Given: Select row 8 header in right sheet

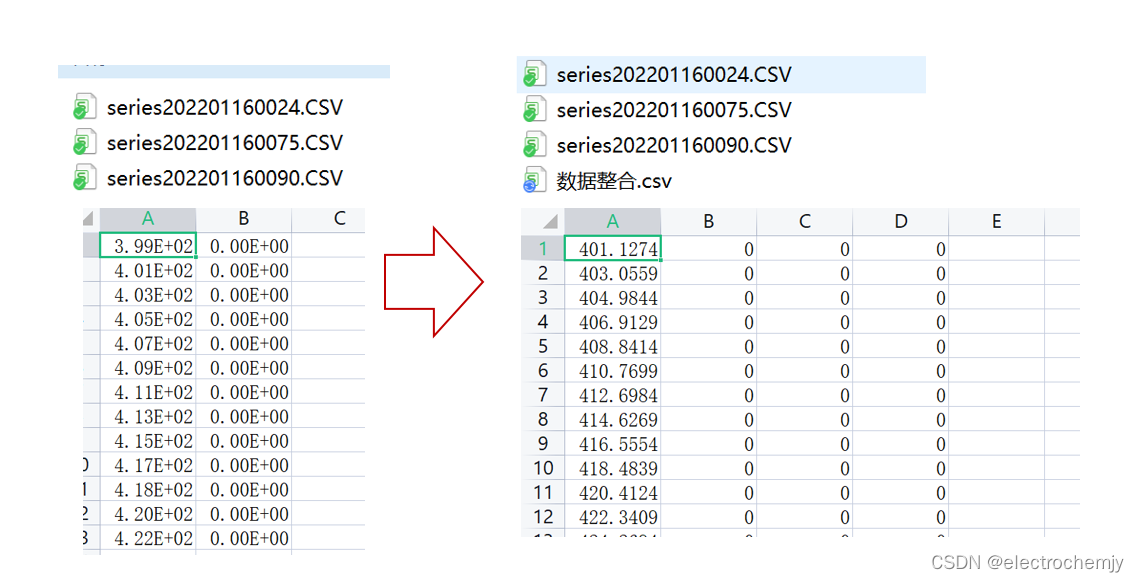Looking at the screenshot, I should point(543,419).
